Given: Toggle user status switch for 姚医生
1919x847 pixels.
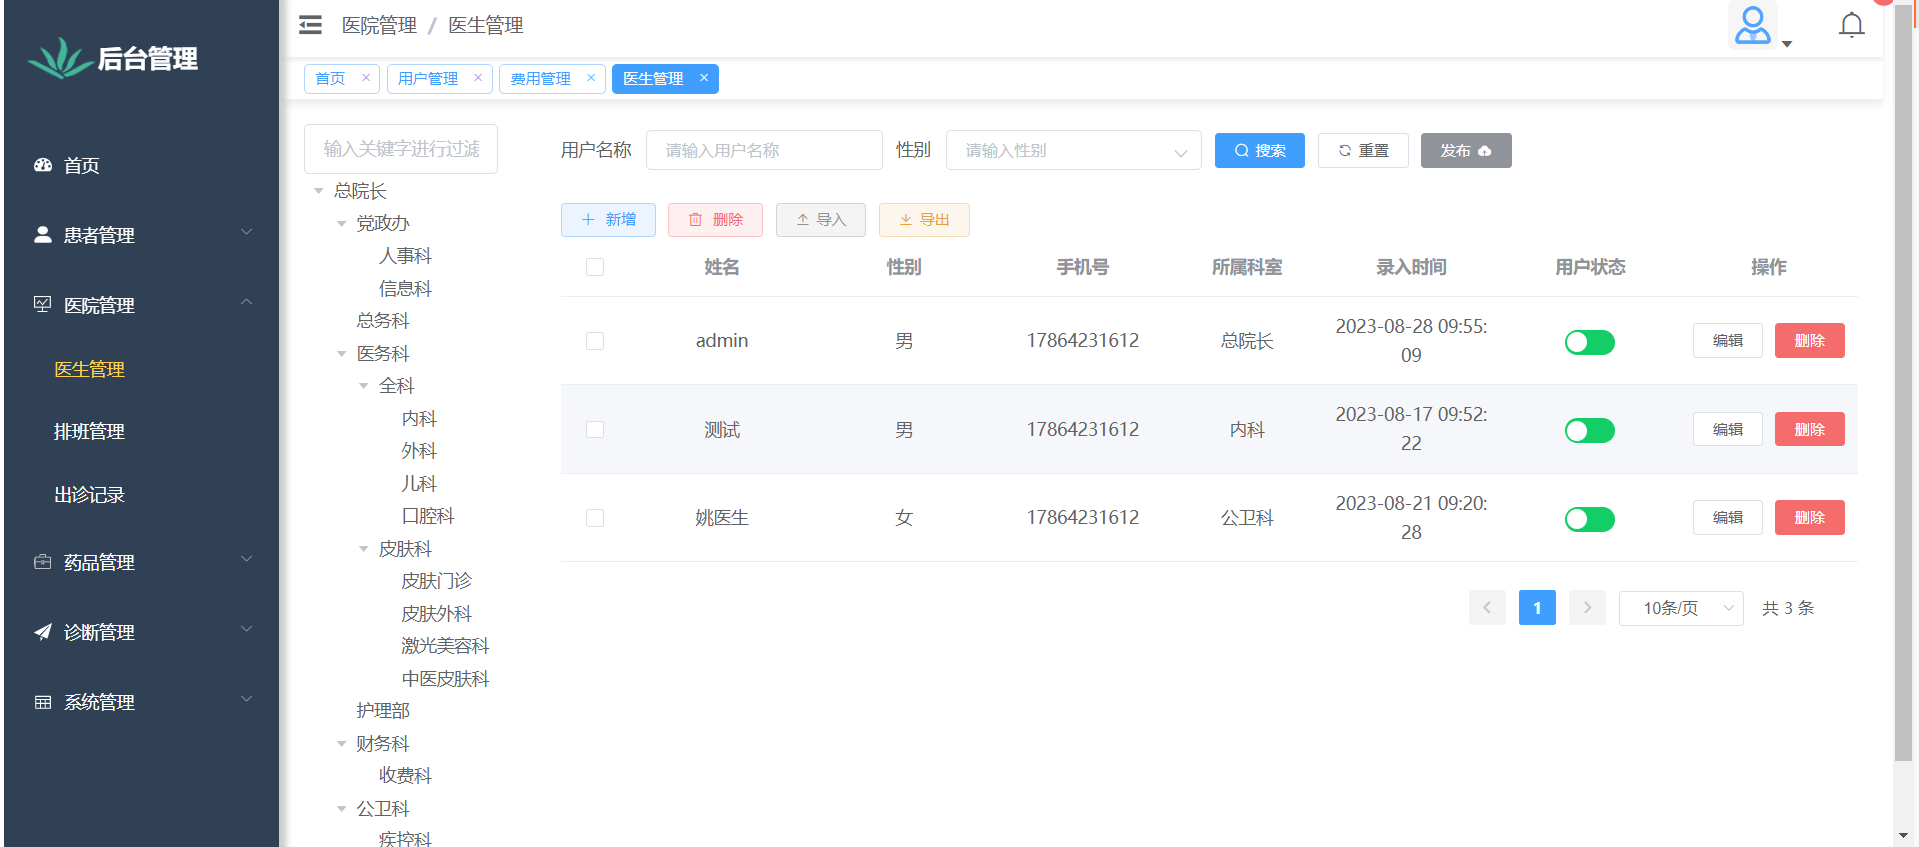Looking at the screenshot, I should click(1590, 519).
